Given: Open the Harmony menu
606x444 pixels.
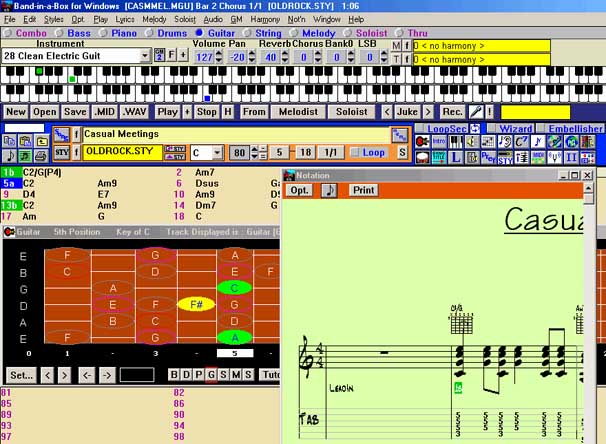Looking at the screenshot, I should [x=265, y=19].
